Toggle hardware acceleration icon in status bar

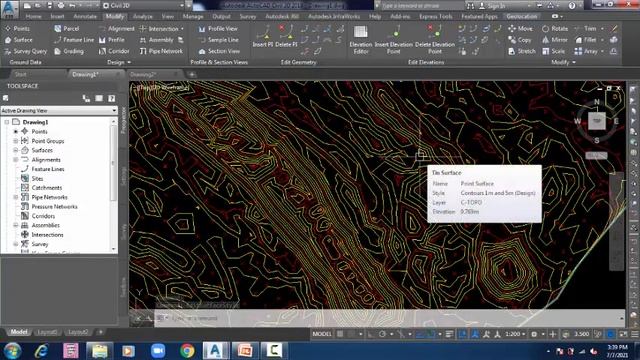(610, 334)
